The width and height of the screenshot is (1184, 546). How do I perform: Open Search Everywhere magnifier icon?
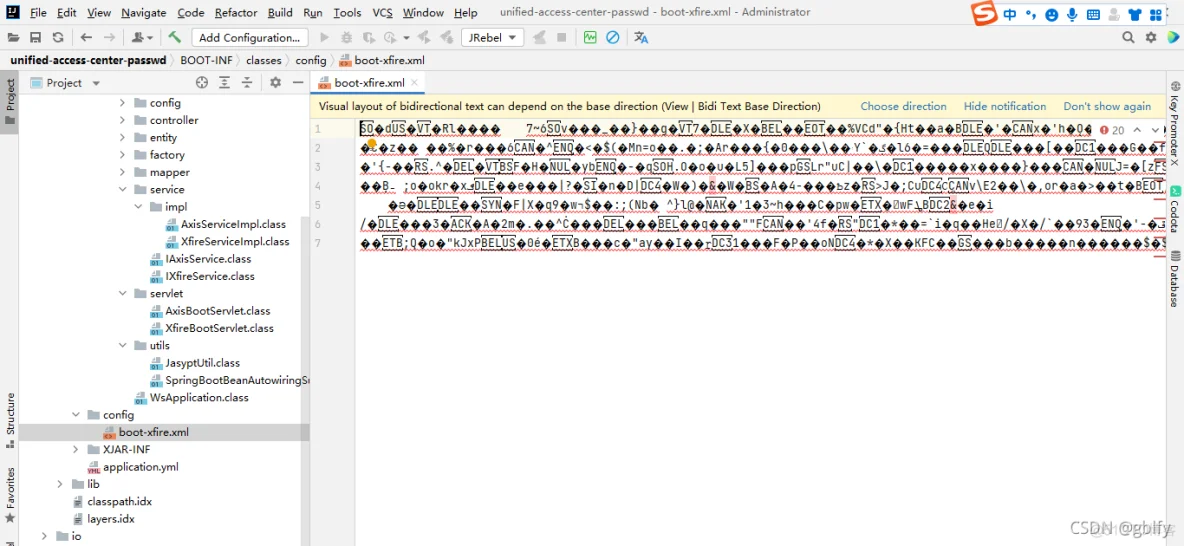1128,37
